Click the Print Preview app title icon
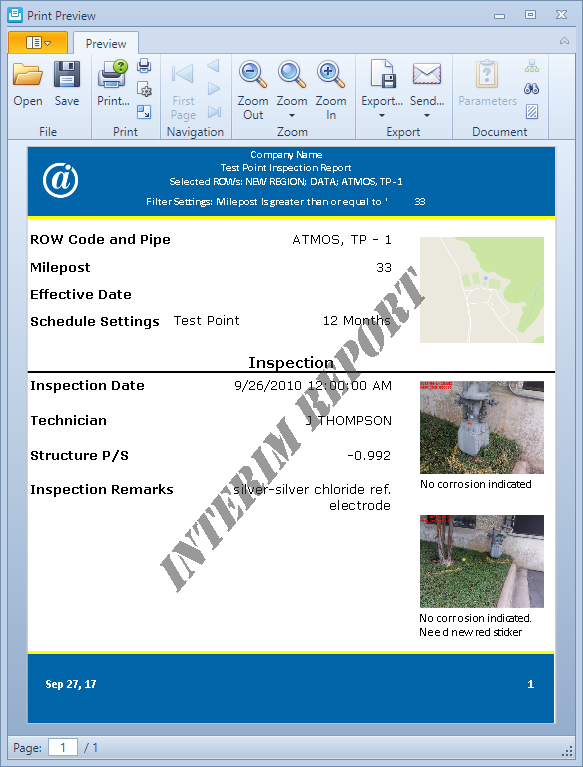This screenshot has height=767, width=583. pyautogui.click(x=15, y=15)
